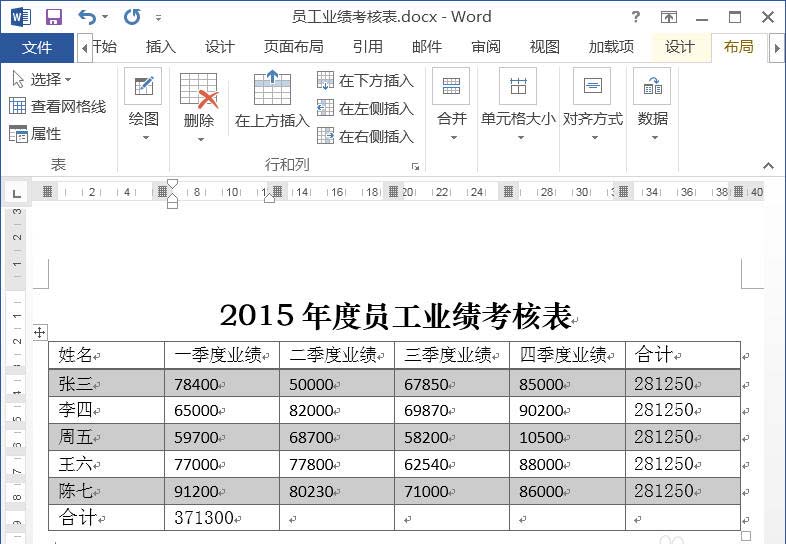The width and height of the screenshot is (786, 544).
Task: Collapse the ribbon with the chevron arrow
Action: pyautogui.click(x=769, y=166)
